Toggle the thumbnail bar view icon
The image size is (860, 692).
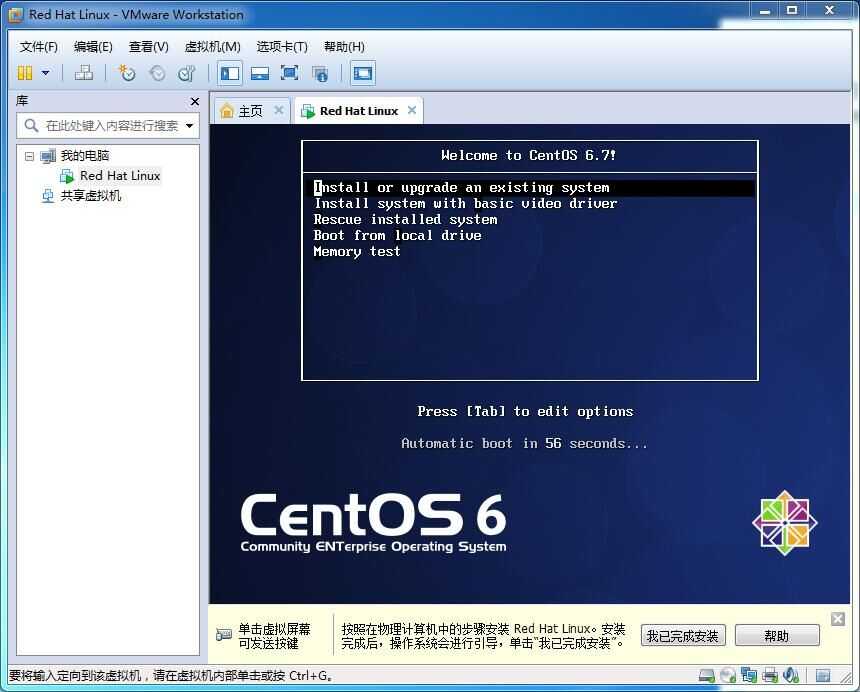tap(259, 73)
